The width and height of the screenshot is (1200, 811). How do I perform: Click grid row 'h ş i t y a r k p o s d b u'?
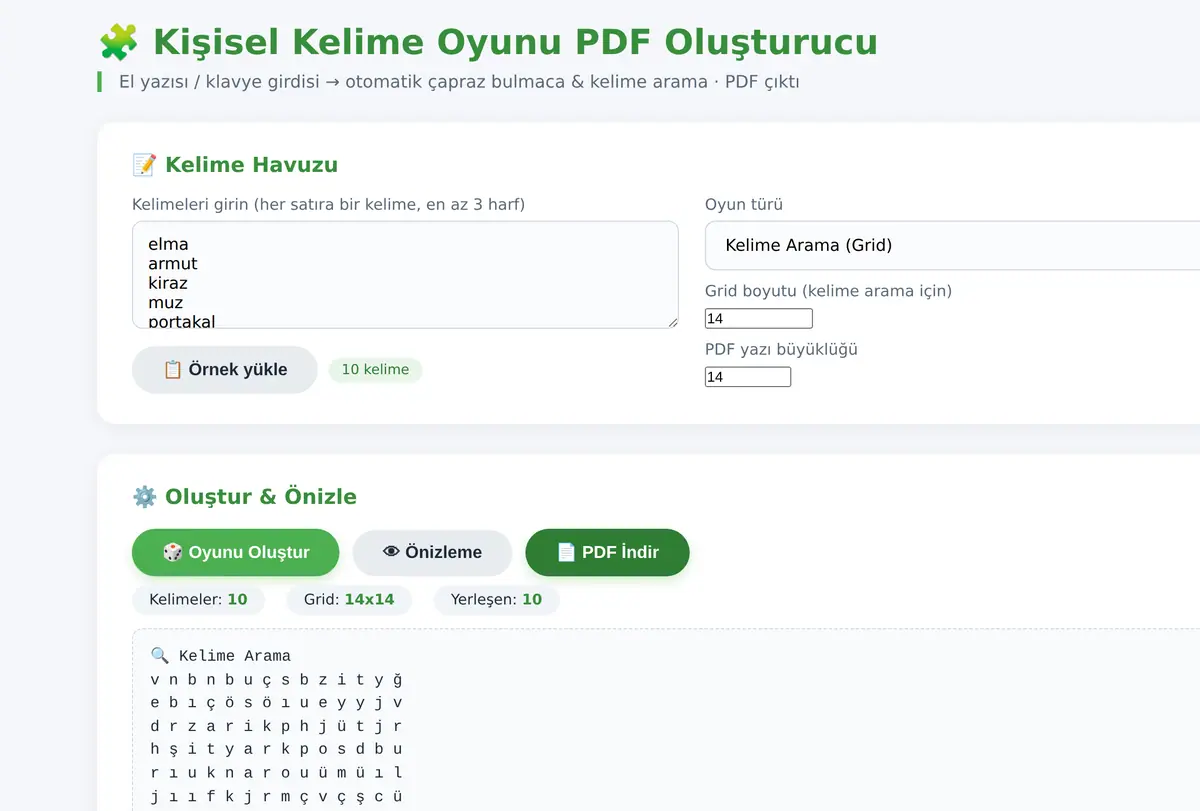(x=276, y=749)
